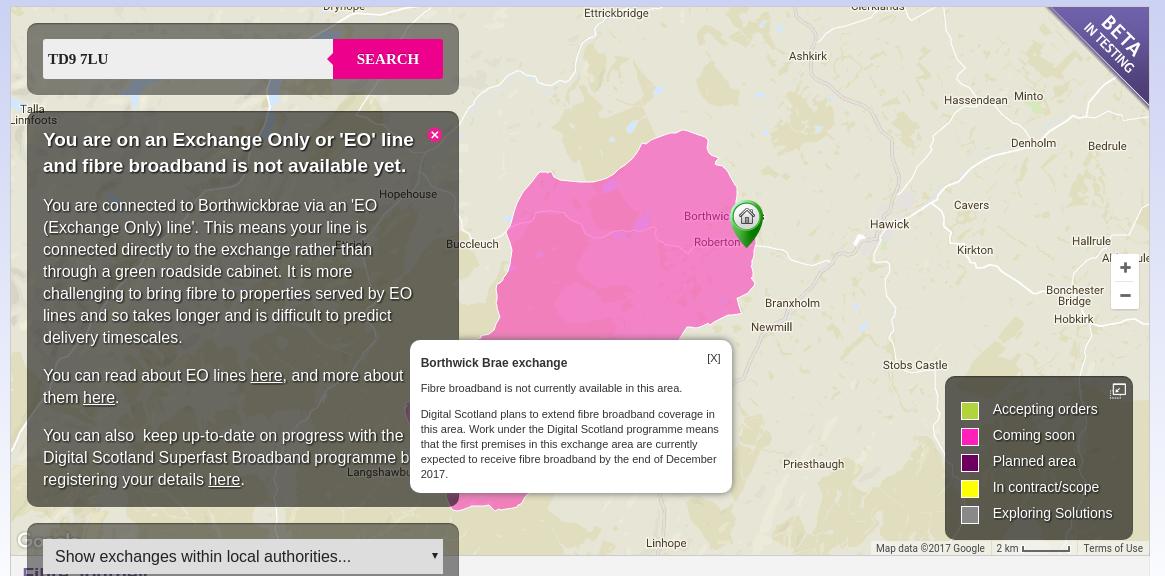Screen dimensions: 1165x576
Task: Click the Planned area purple swatch
Action: coord(970,462)
